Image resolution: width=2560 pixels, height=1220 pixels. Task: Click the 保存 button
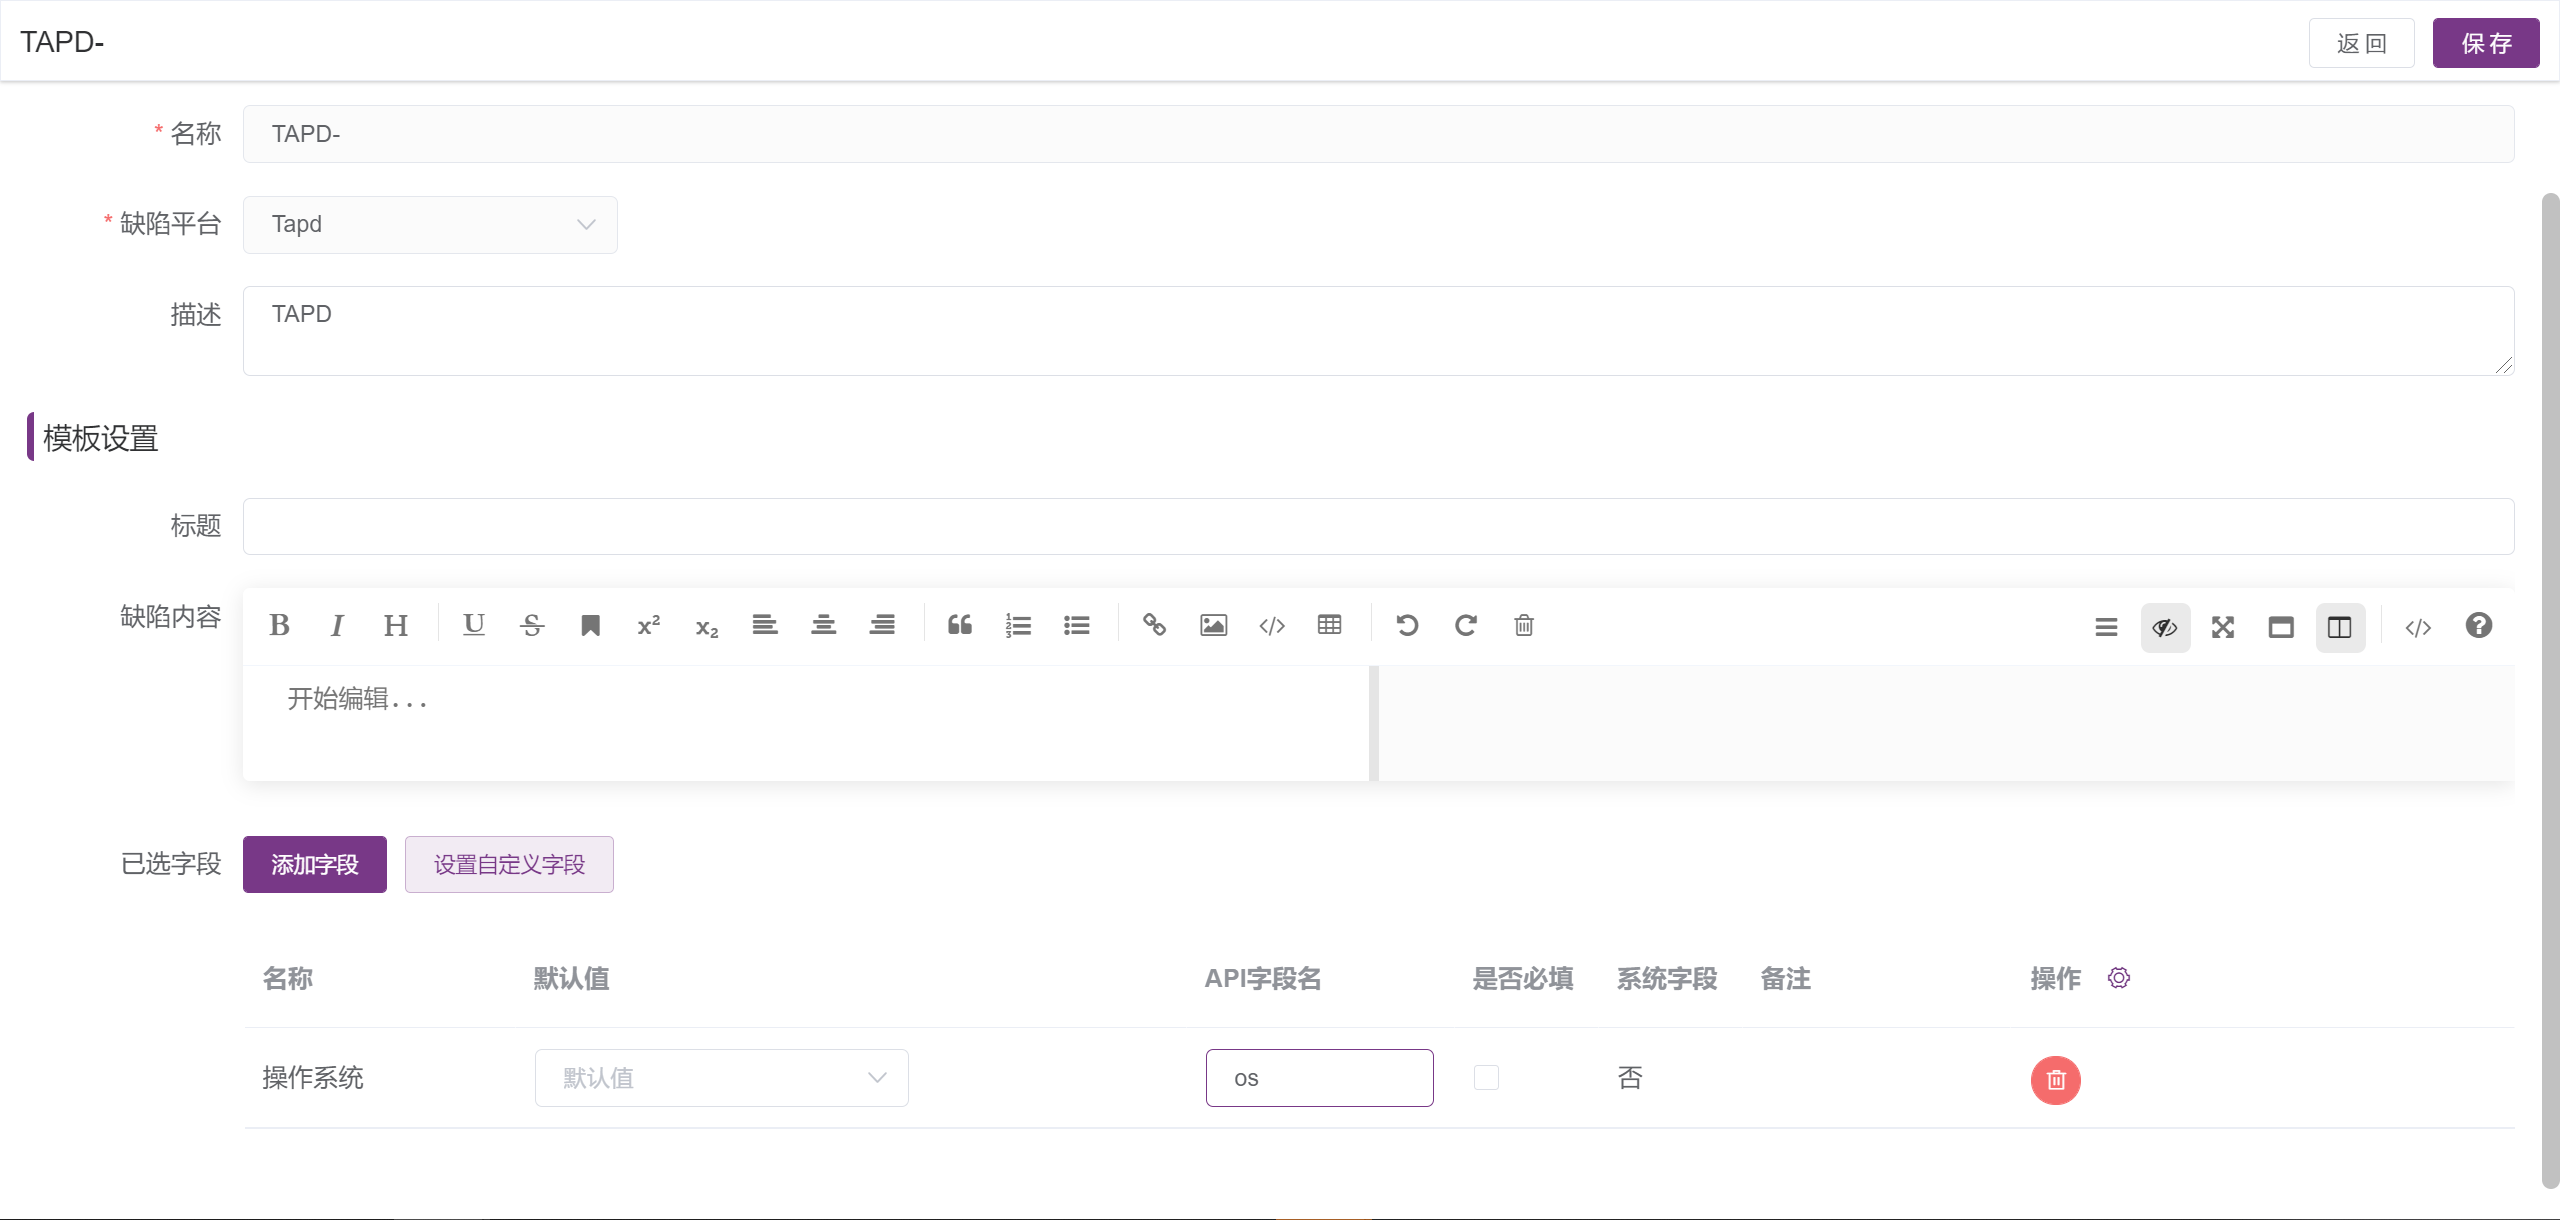point(2485,43)
